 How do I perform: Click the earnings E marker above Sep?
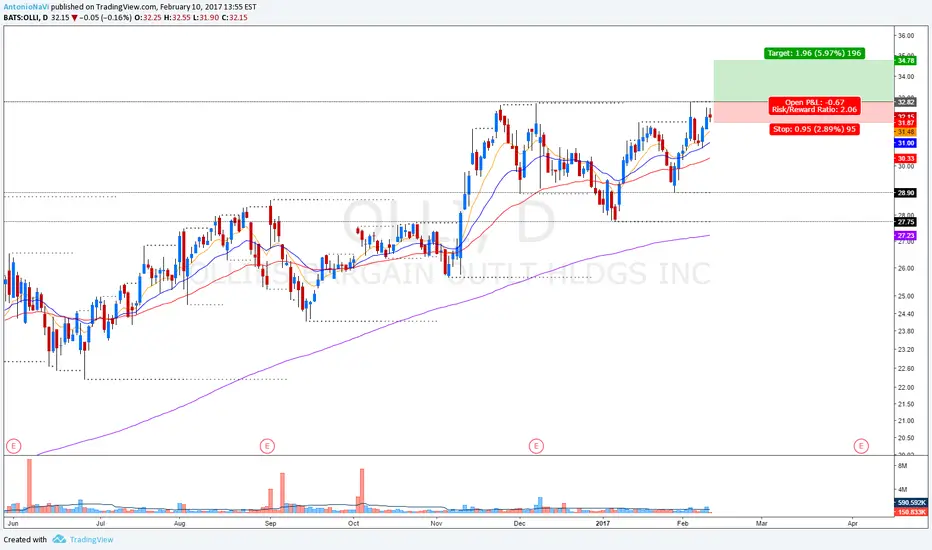coord(267,445)
